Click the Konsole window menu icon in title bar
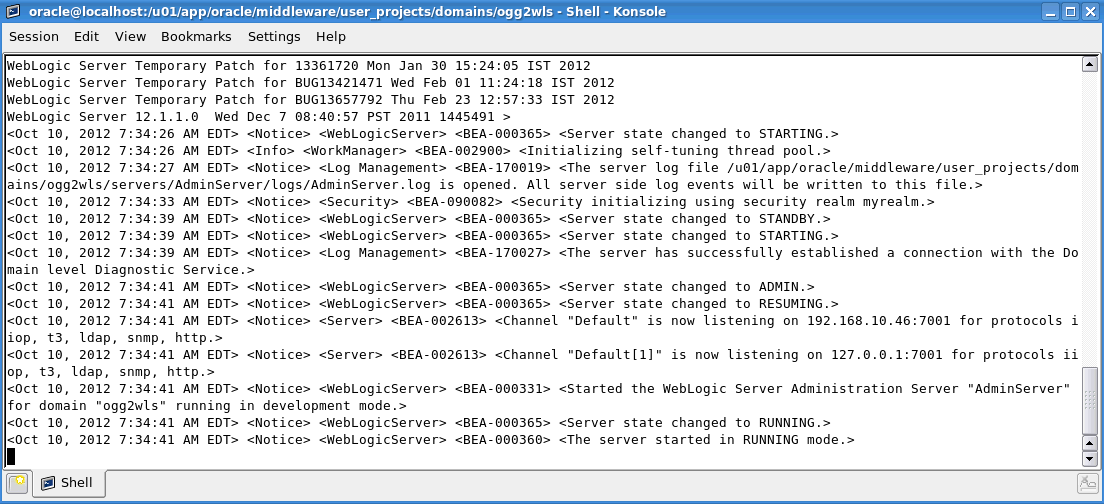 tap(13, 12)
